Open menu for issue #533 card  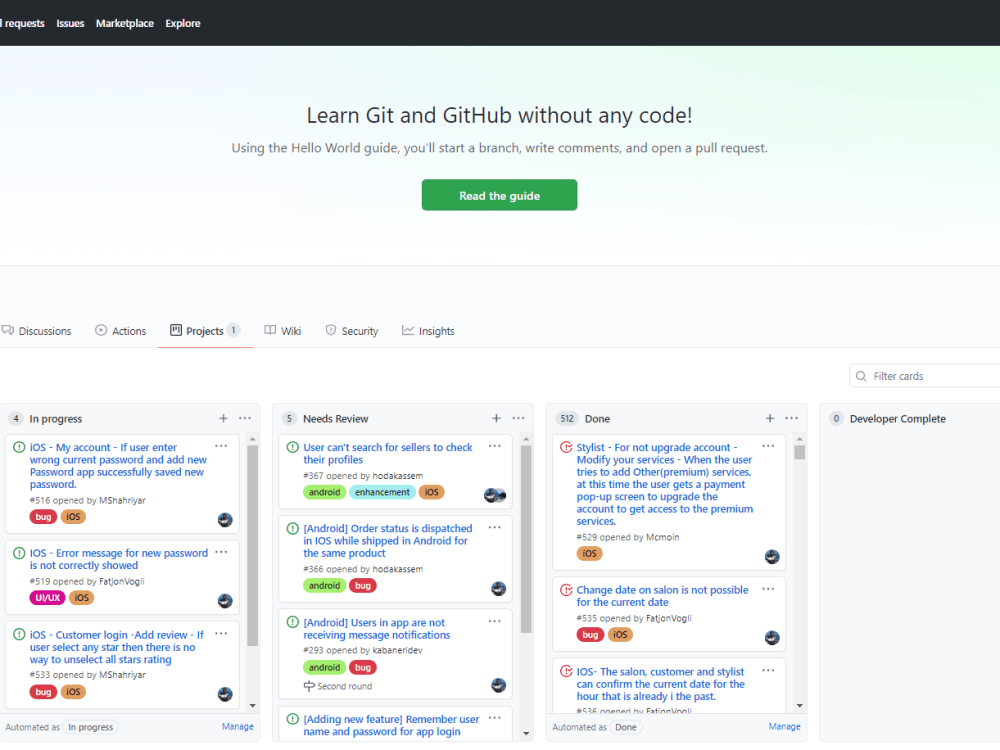[x=221, y=634]
